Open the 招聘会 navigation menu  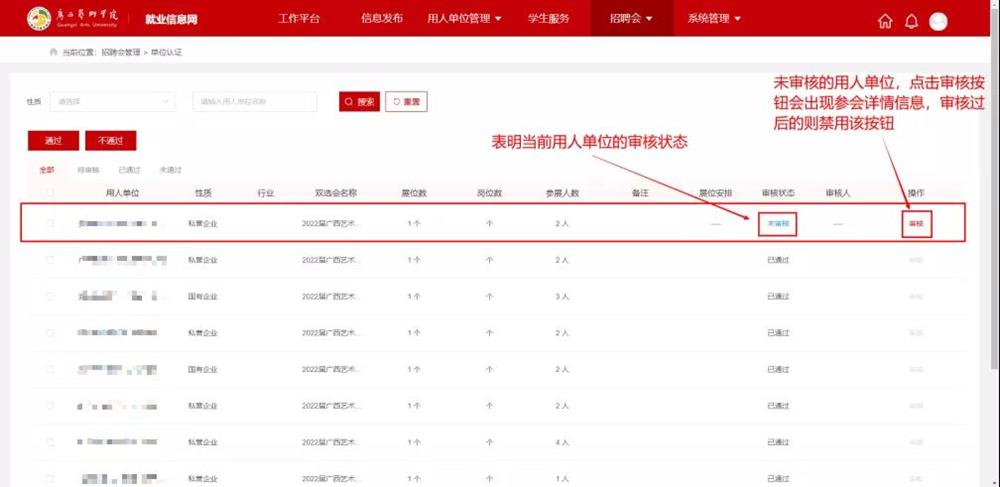tap(630, 19)
